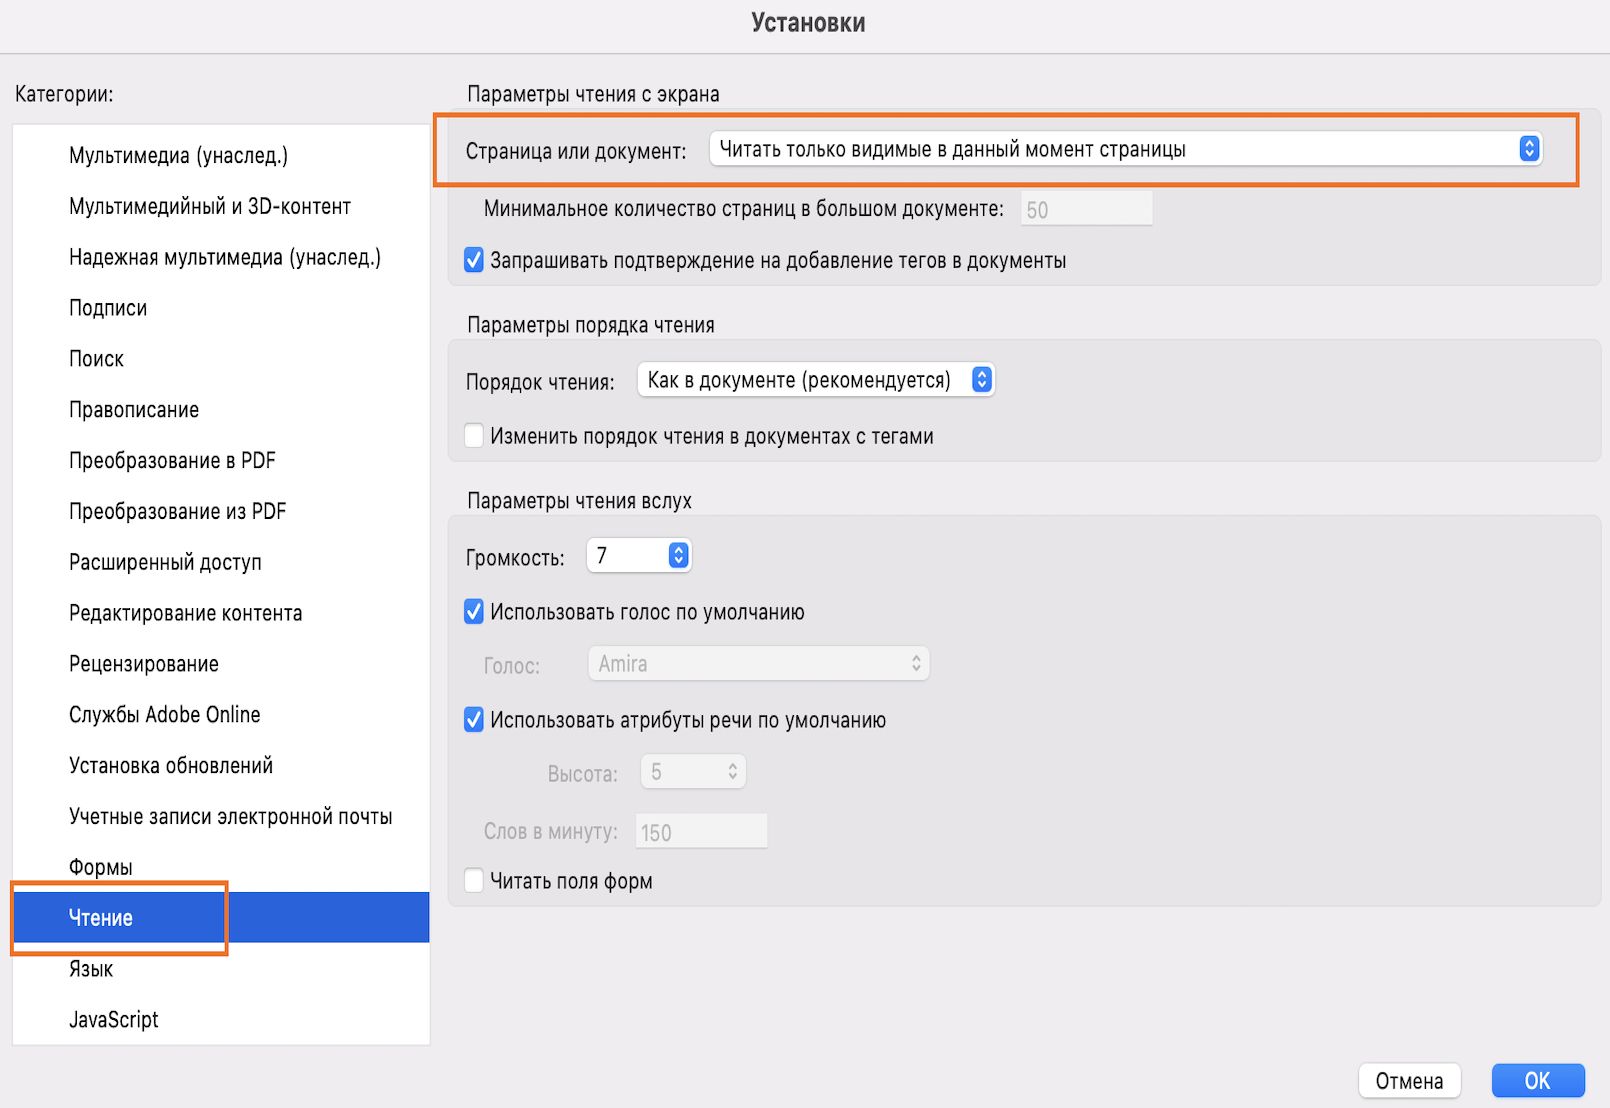Toggle «Использовать атрибуты речи по умолчанию» checkbox
Image resolution: width=1610 pixels, height=1108 pixels.
[x=475, y=720]
